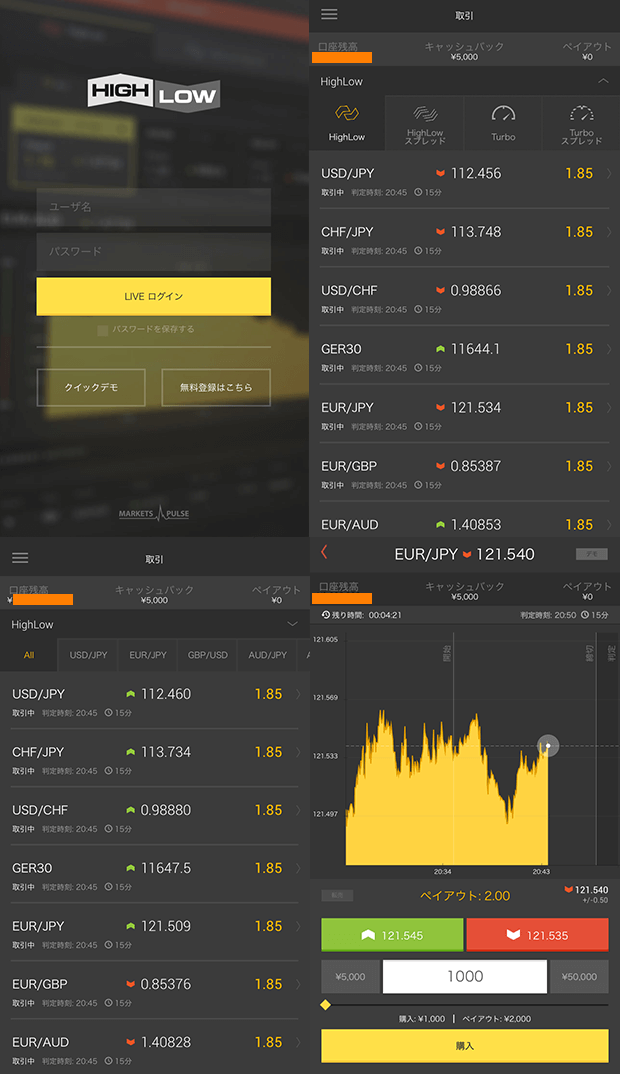Click the yellow diamond amount slider handle
Viewport: 620px width, 1074px height.
point(325,1005)
